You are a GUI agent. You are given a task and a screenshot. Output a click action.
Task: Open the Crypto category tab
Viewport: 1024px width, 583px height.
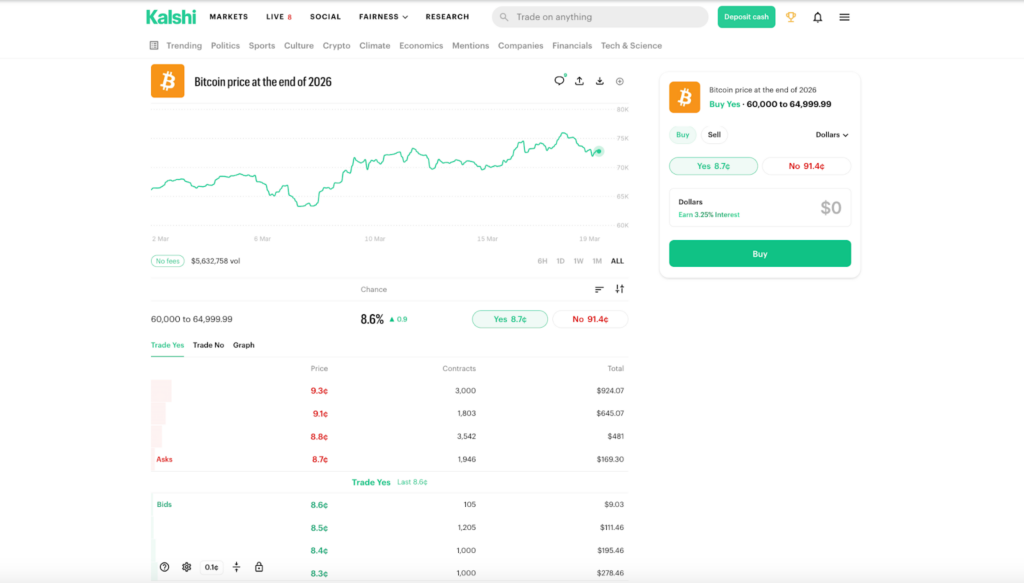(x=336, y=45)
